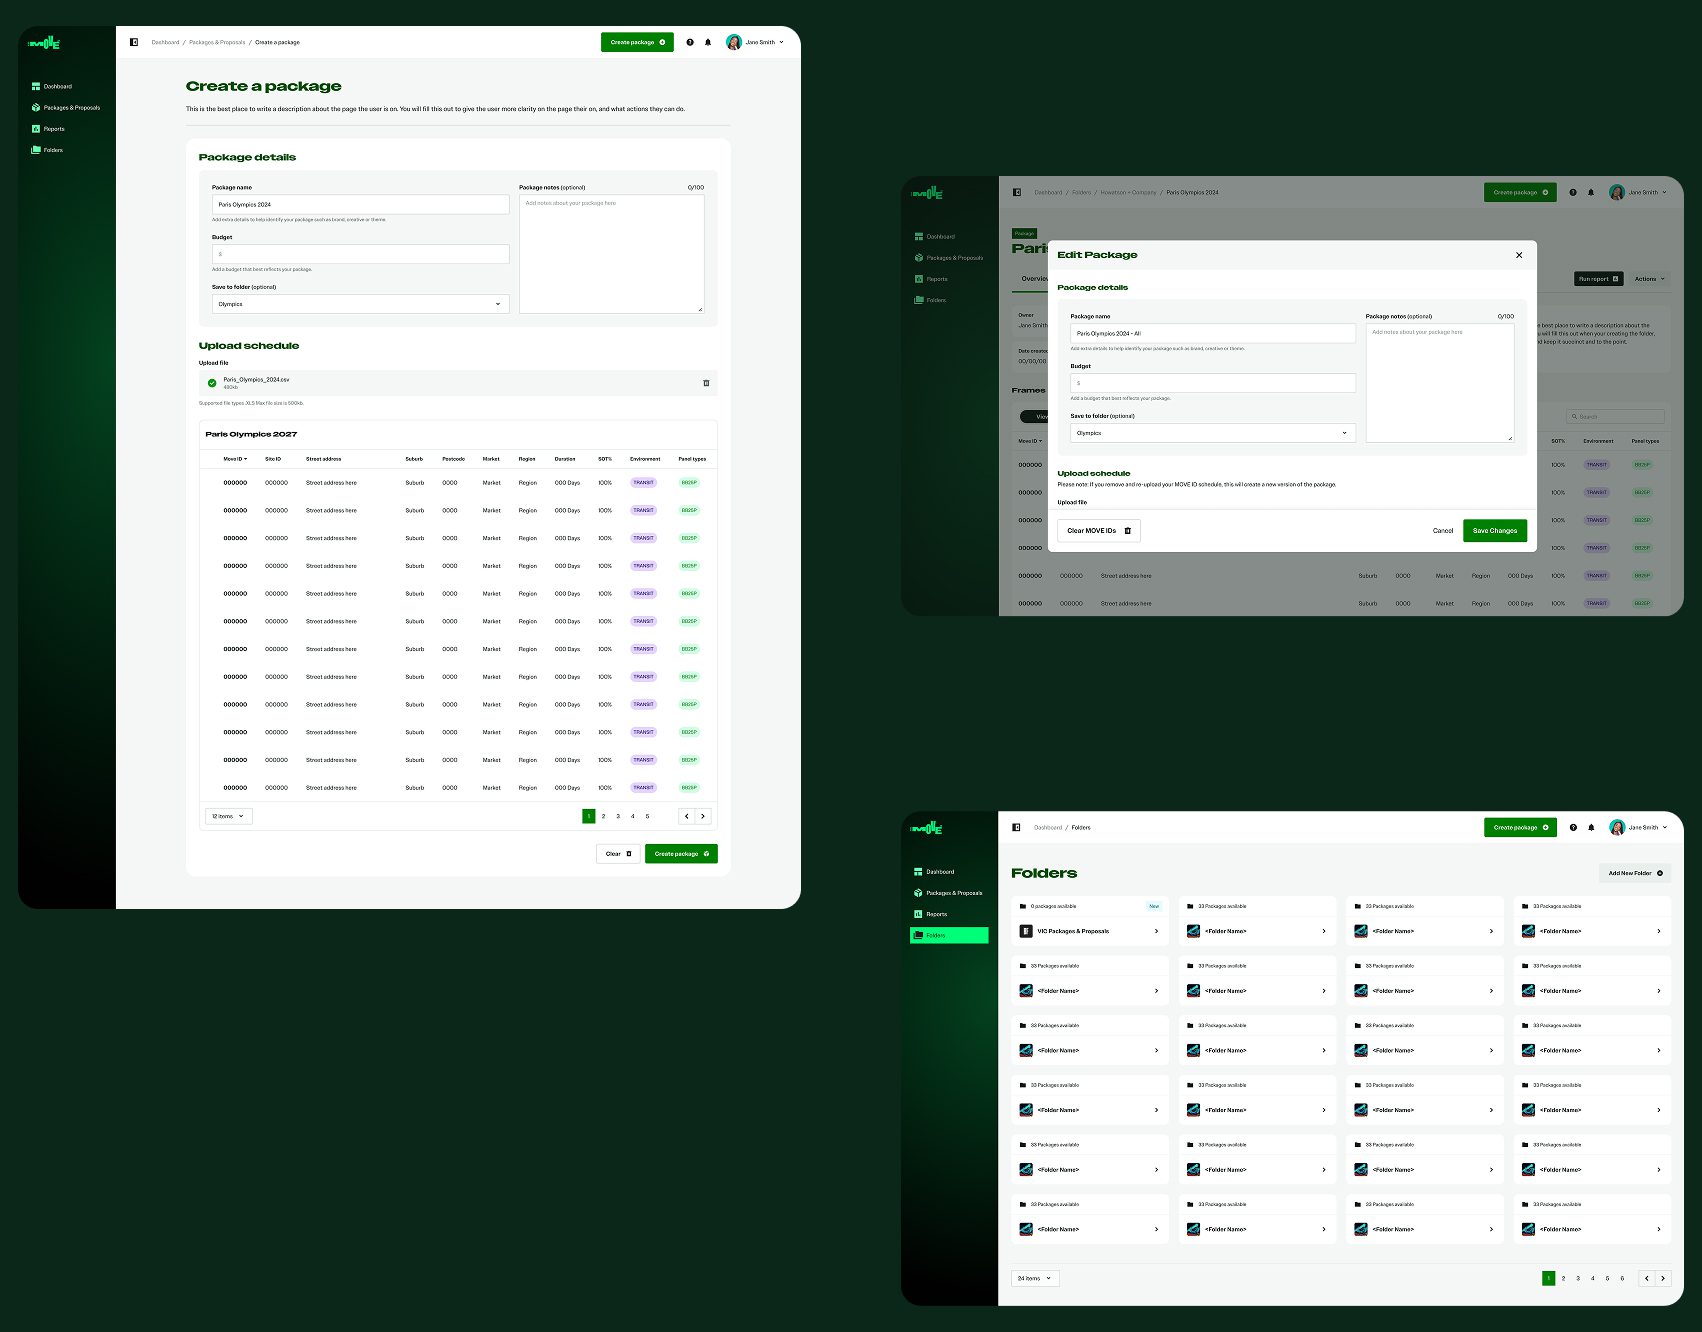1702x1332 pixels.
Task: Collapse sidebar using icon beside Folders breadcrumb
Action: [x=1016, y=828]
